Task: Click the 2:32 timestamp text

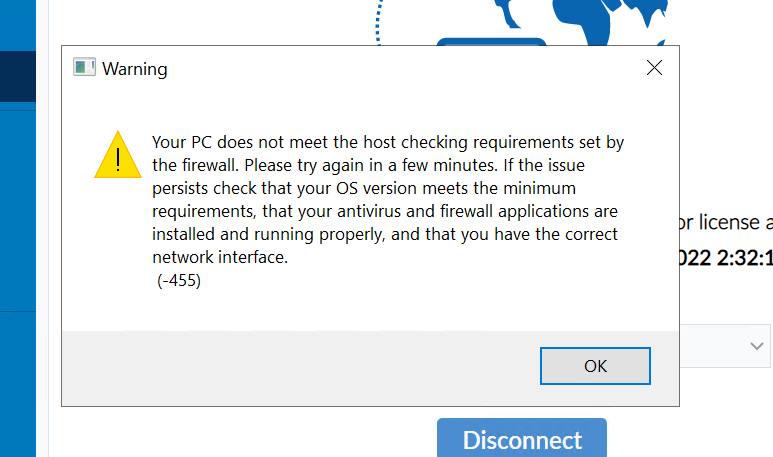Action: click(726, 257)
